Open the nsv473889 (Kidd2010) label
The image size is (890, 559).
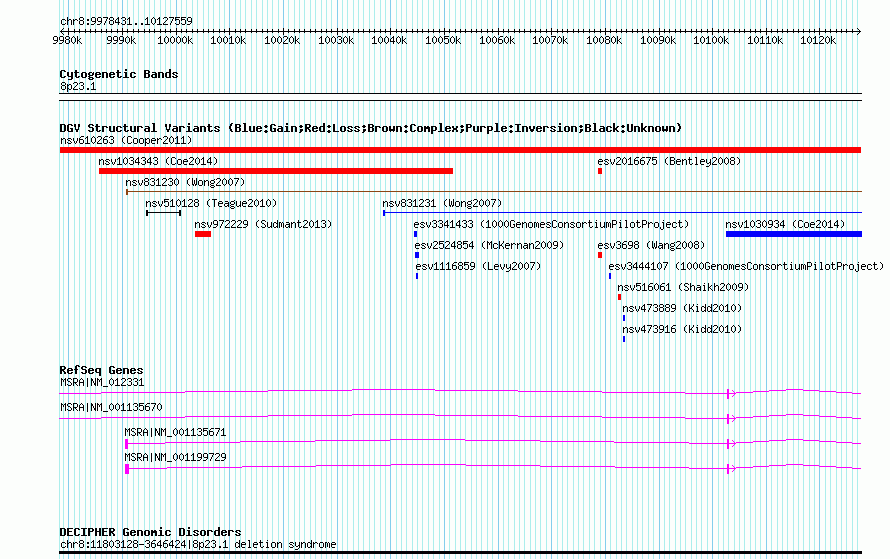pyautogui.click(x=682, y=308)
